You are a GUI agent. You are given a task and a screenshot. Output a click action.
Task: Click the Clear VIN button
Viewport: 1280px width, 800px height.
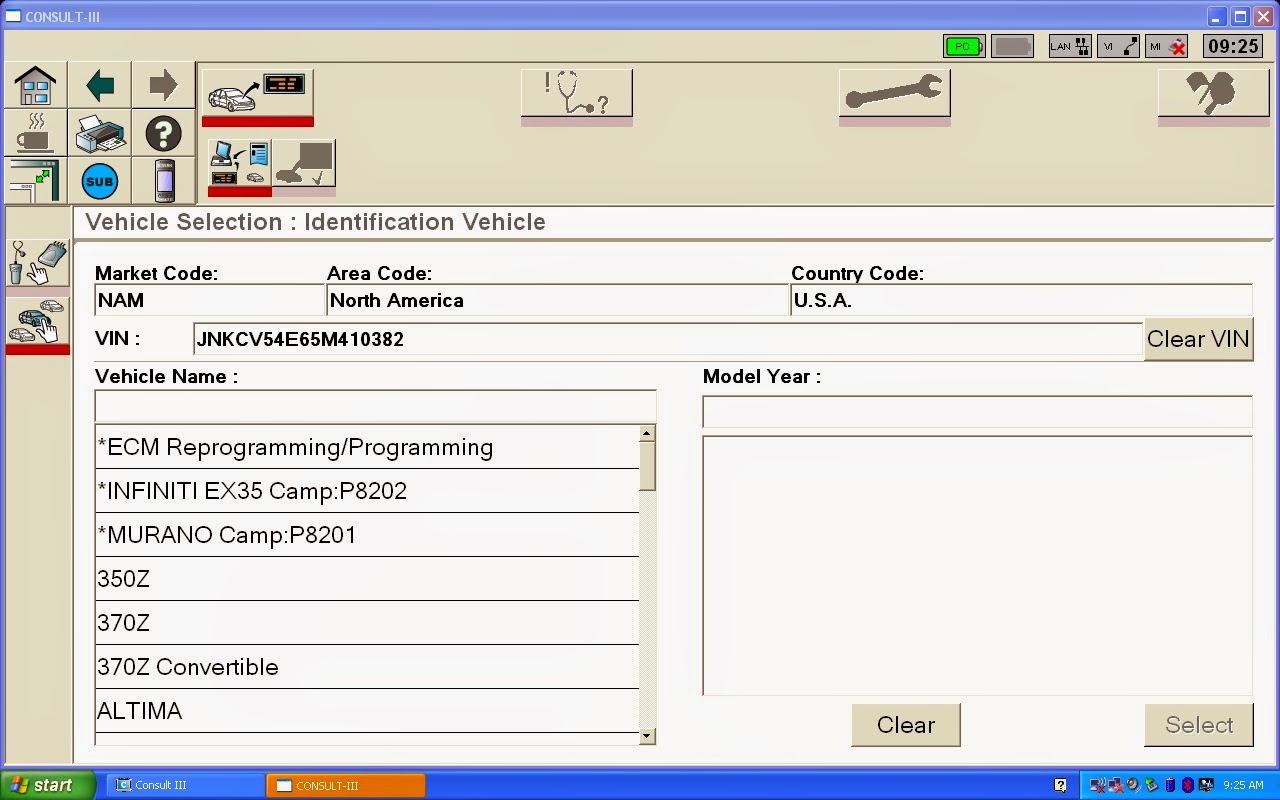1198,339
